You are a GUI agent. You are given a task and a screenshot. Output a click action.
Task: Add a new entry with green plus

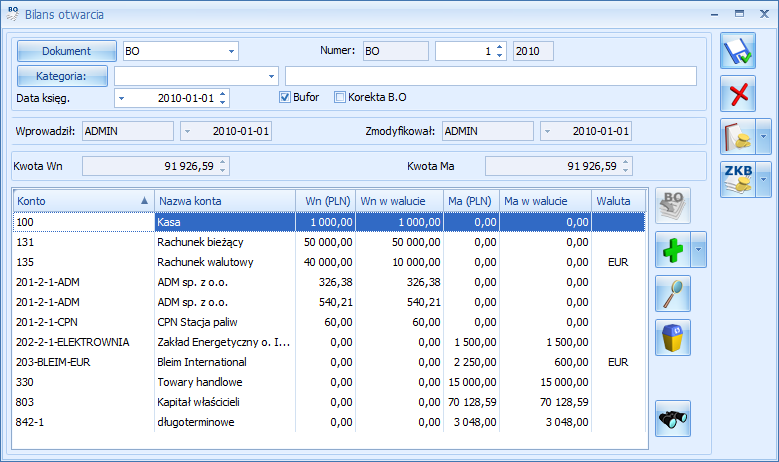(x=673, y=249)
